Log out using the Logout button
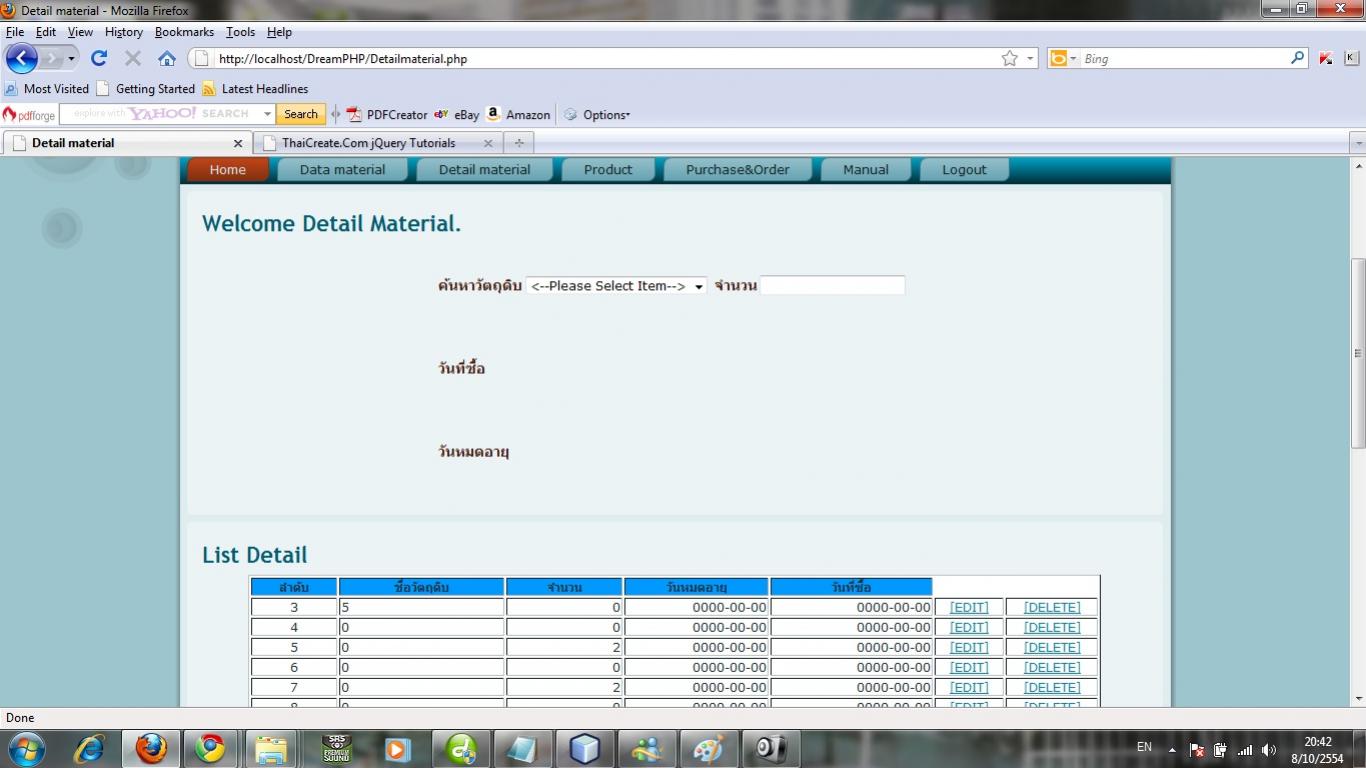Screen dimensions: 1366x768 point(964,170)
